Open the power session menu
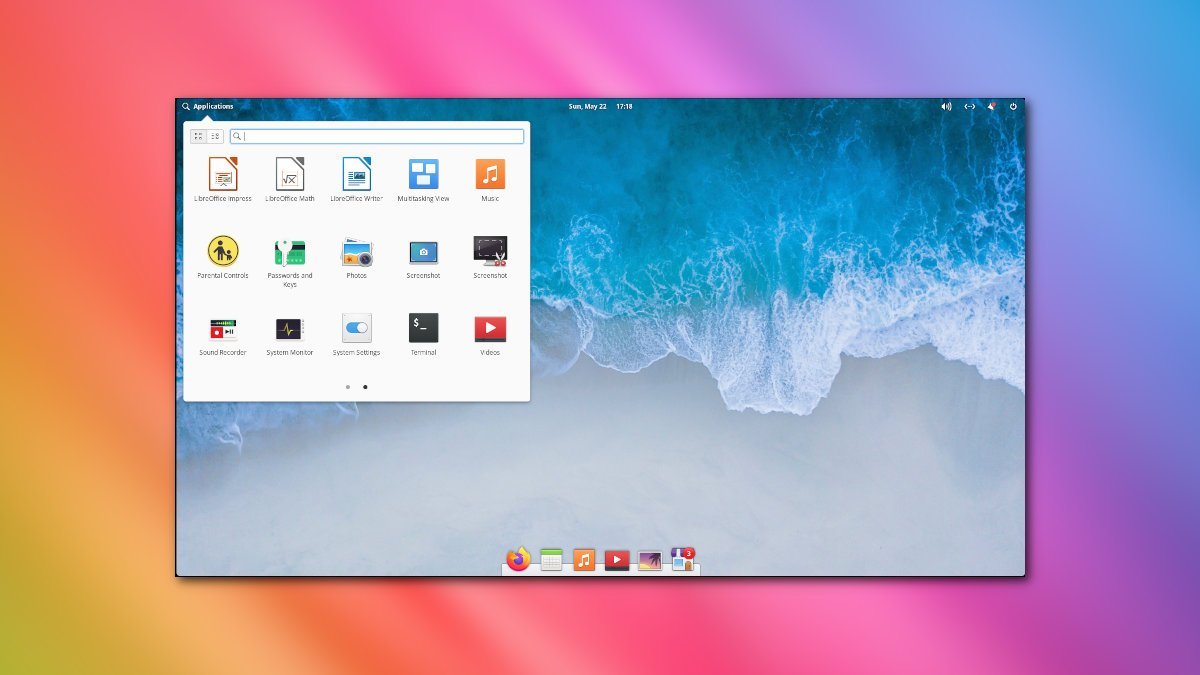Image resolution: width=1200 pixels, height=675 pixels. [1013, 106]
